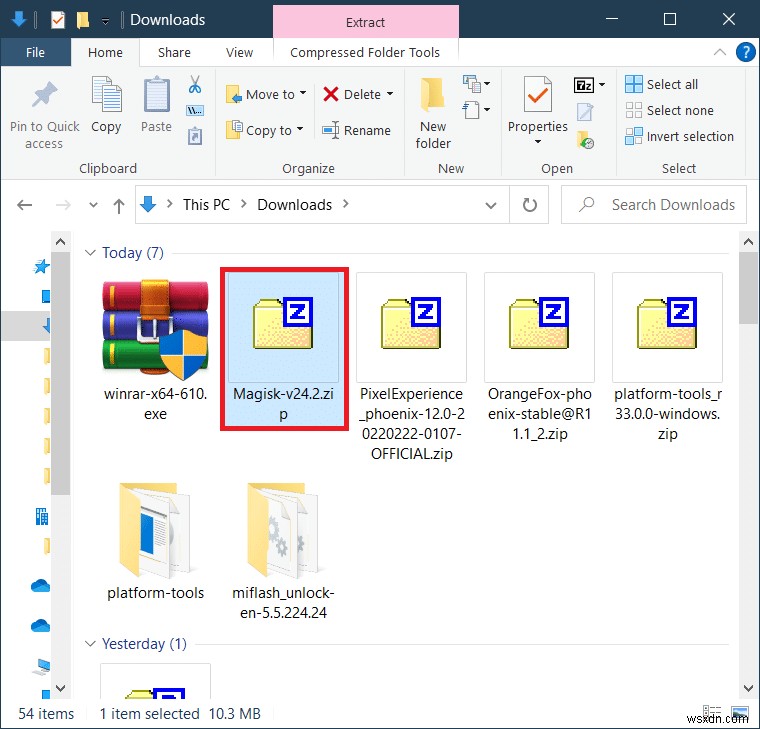This screenshot has height=729, width=760.
Task: Select the winrar-x64-610.exe file
Action: pyautogui.click(x=156, y=349)
